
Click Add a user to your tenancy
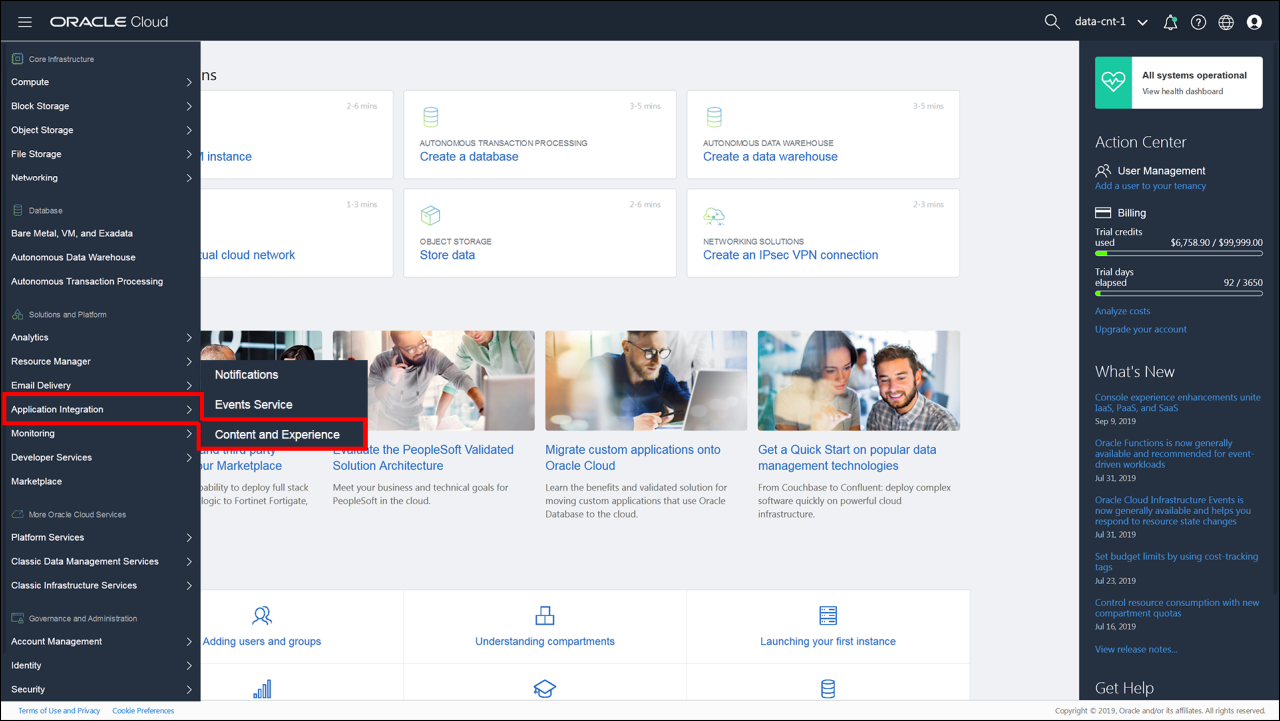pos(1150,186)
